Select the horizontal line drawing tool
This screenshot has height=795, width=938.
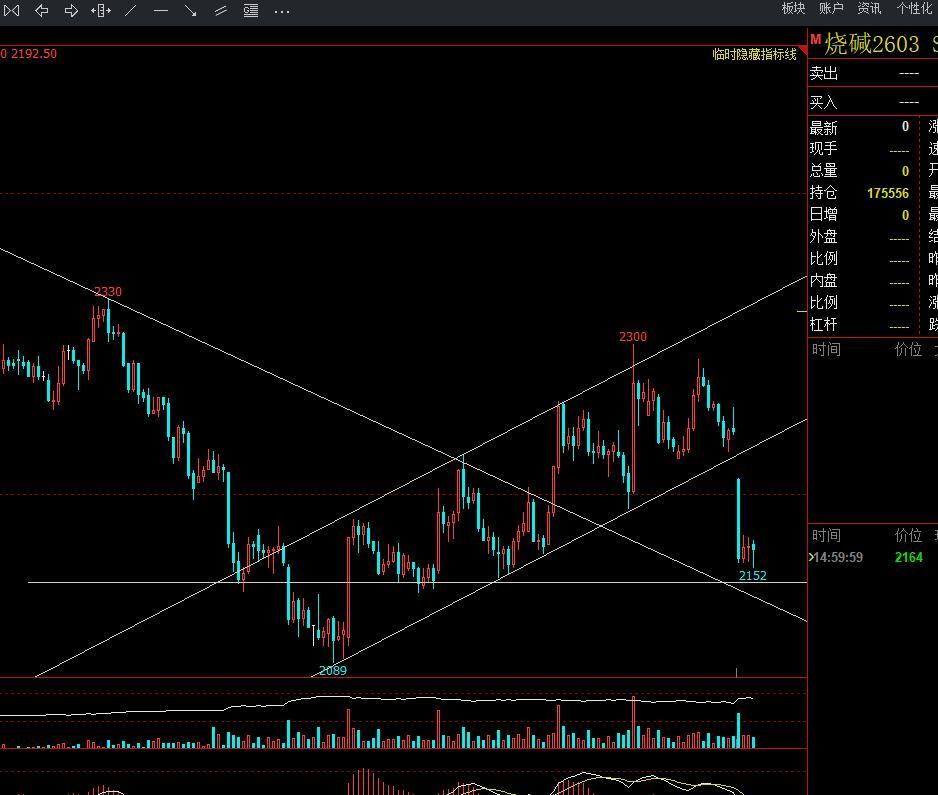[x=160, y=10]
